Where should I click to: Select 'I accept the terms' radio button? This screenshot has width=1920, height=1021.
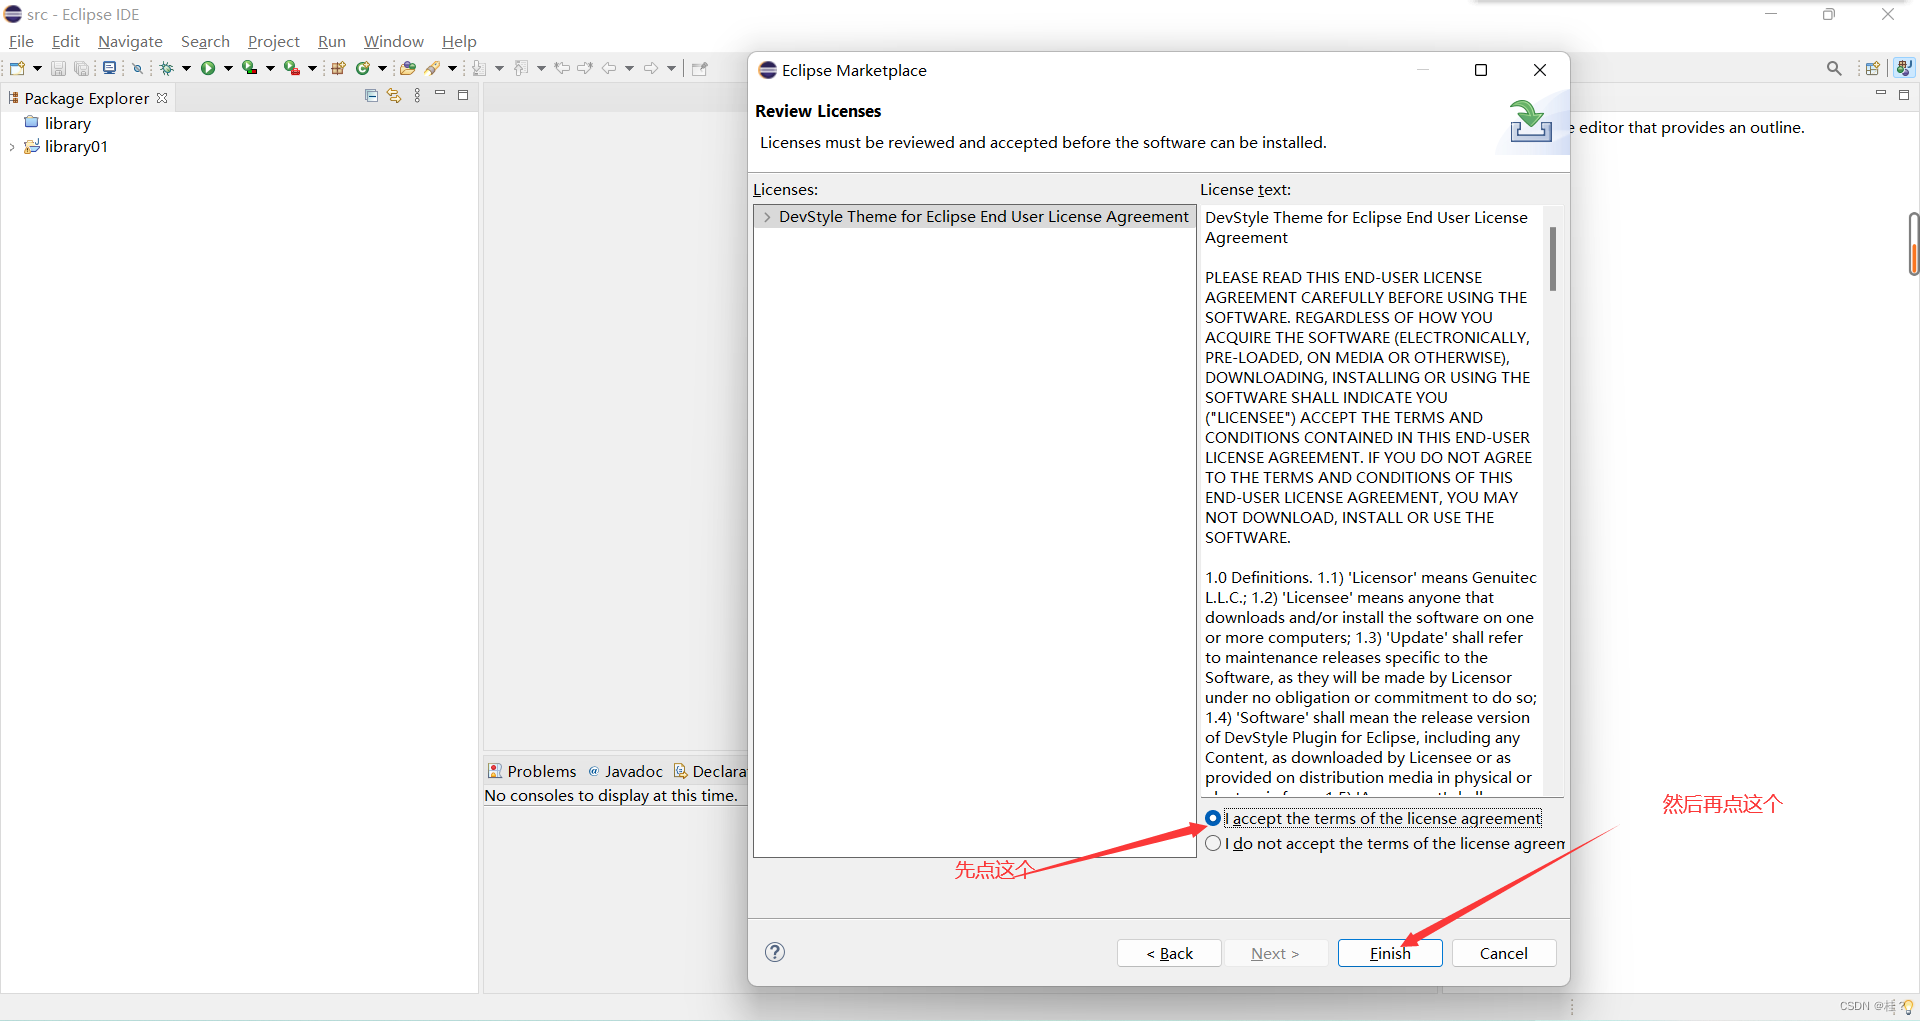(1213, 818)
